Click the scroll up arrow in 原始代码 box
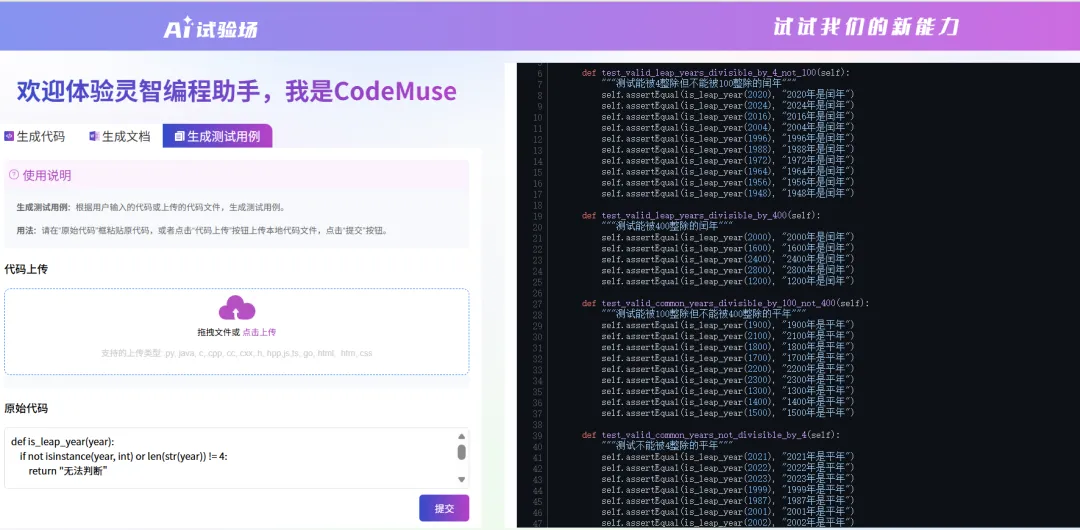Viewport: 1080px width, 530px height. pos(461,436)
